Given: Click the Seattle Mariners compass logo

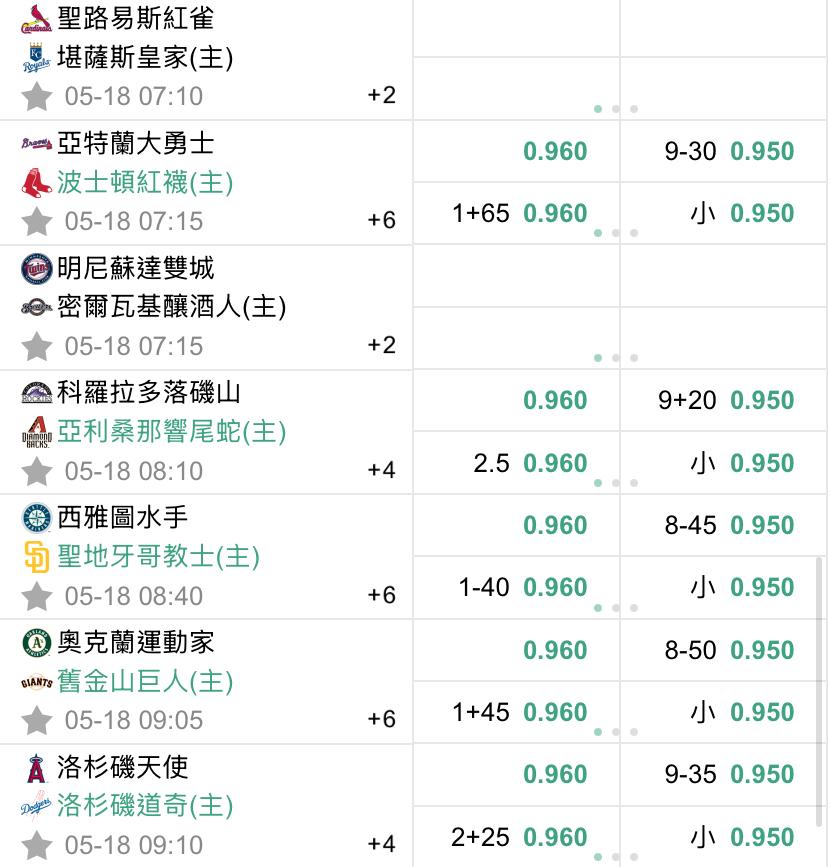Looking at the screenshot, I should pos(37,519).
